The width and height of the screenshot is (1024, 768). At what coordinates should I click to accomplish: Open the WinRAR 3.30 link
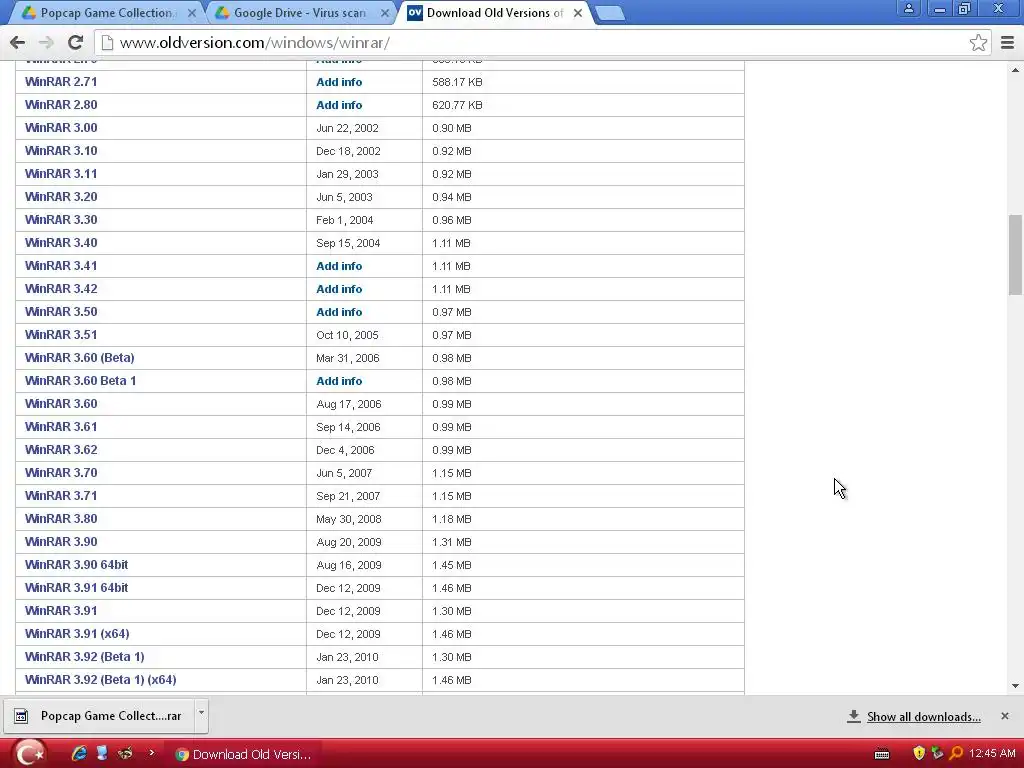[61, 219]
